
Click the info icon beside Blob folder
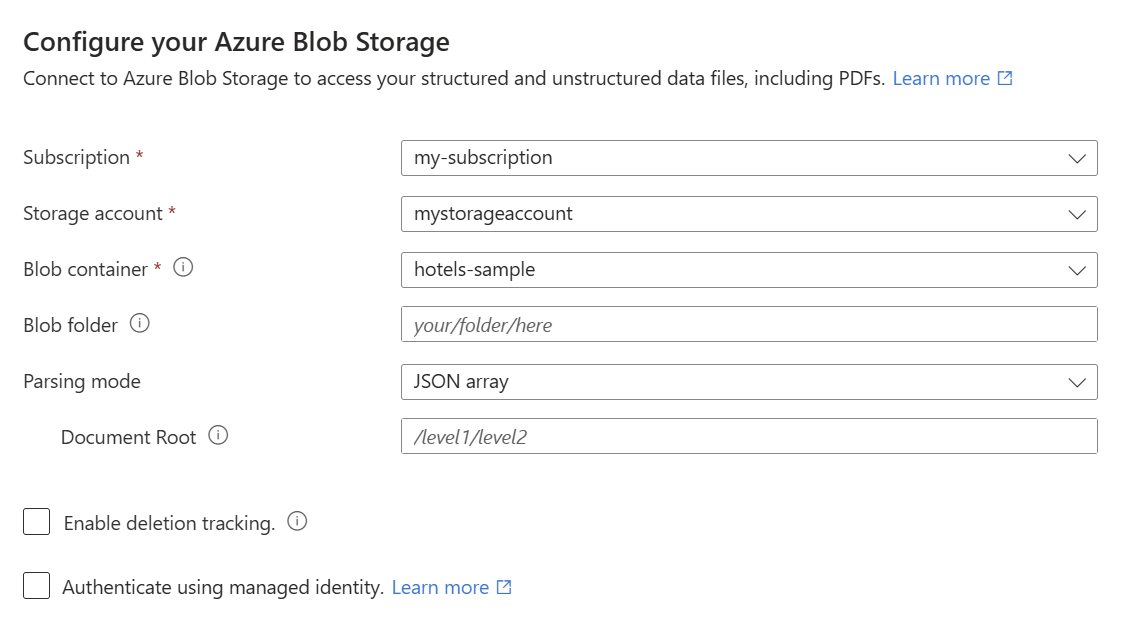click(x=140, y=324)
